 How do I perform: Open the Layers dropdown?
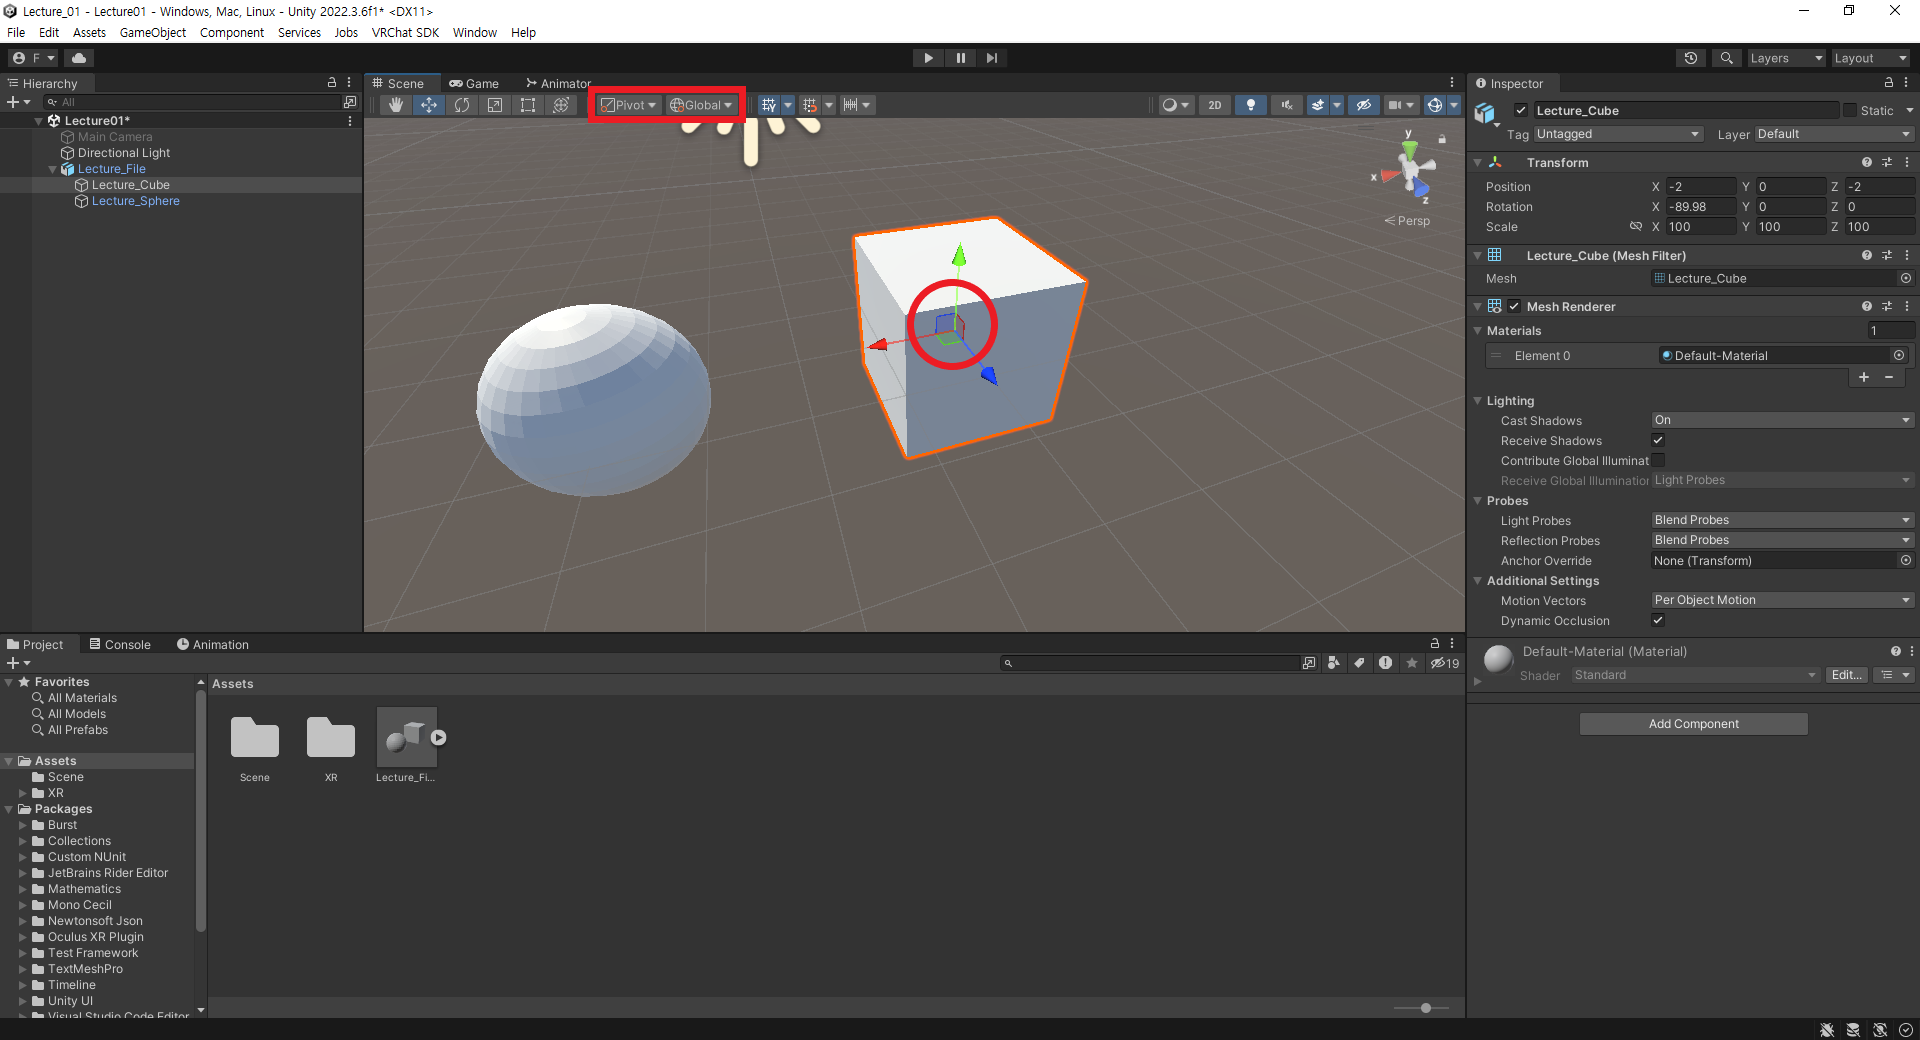(1786, 58)
